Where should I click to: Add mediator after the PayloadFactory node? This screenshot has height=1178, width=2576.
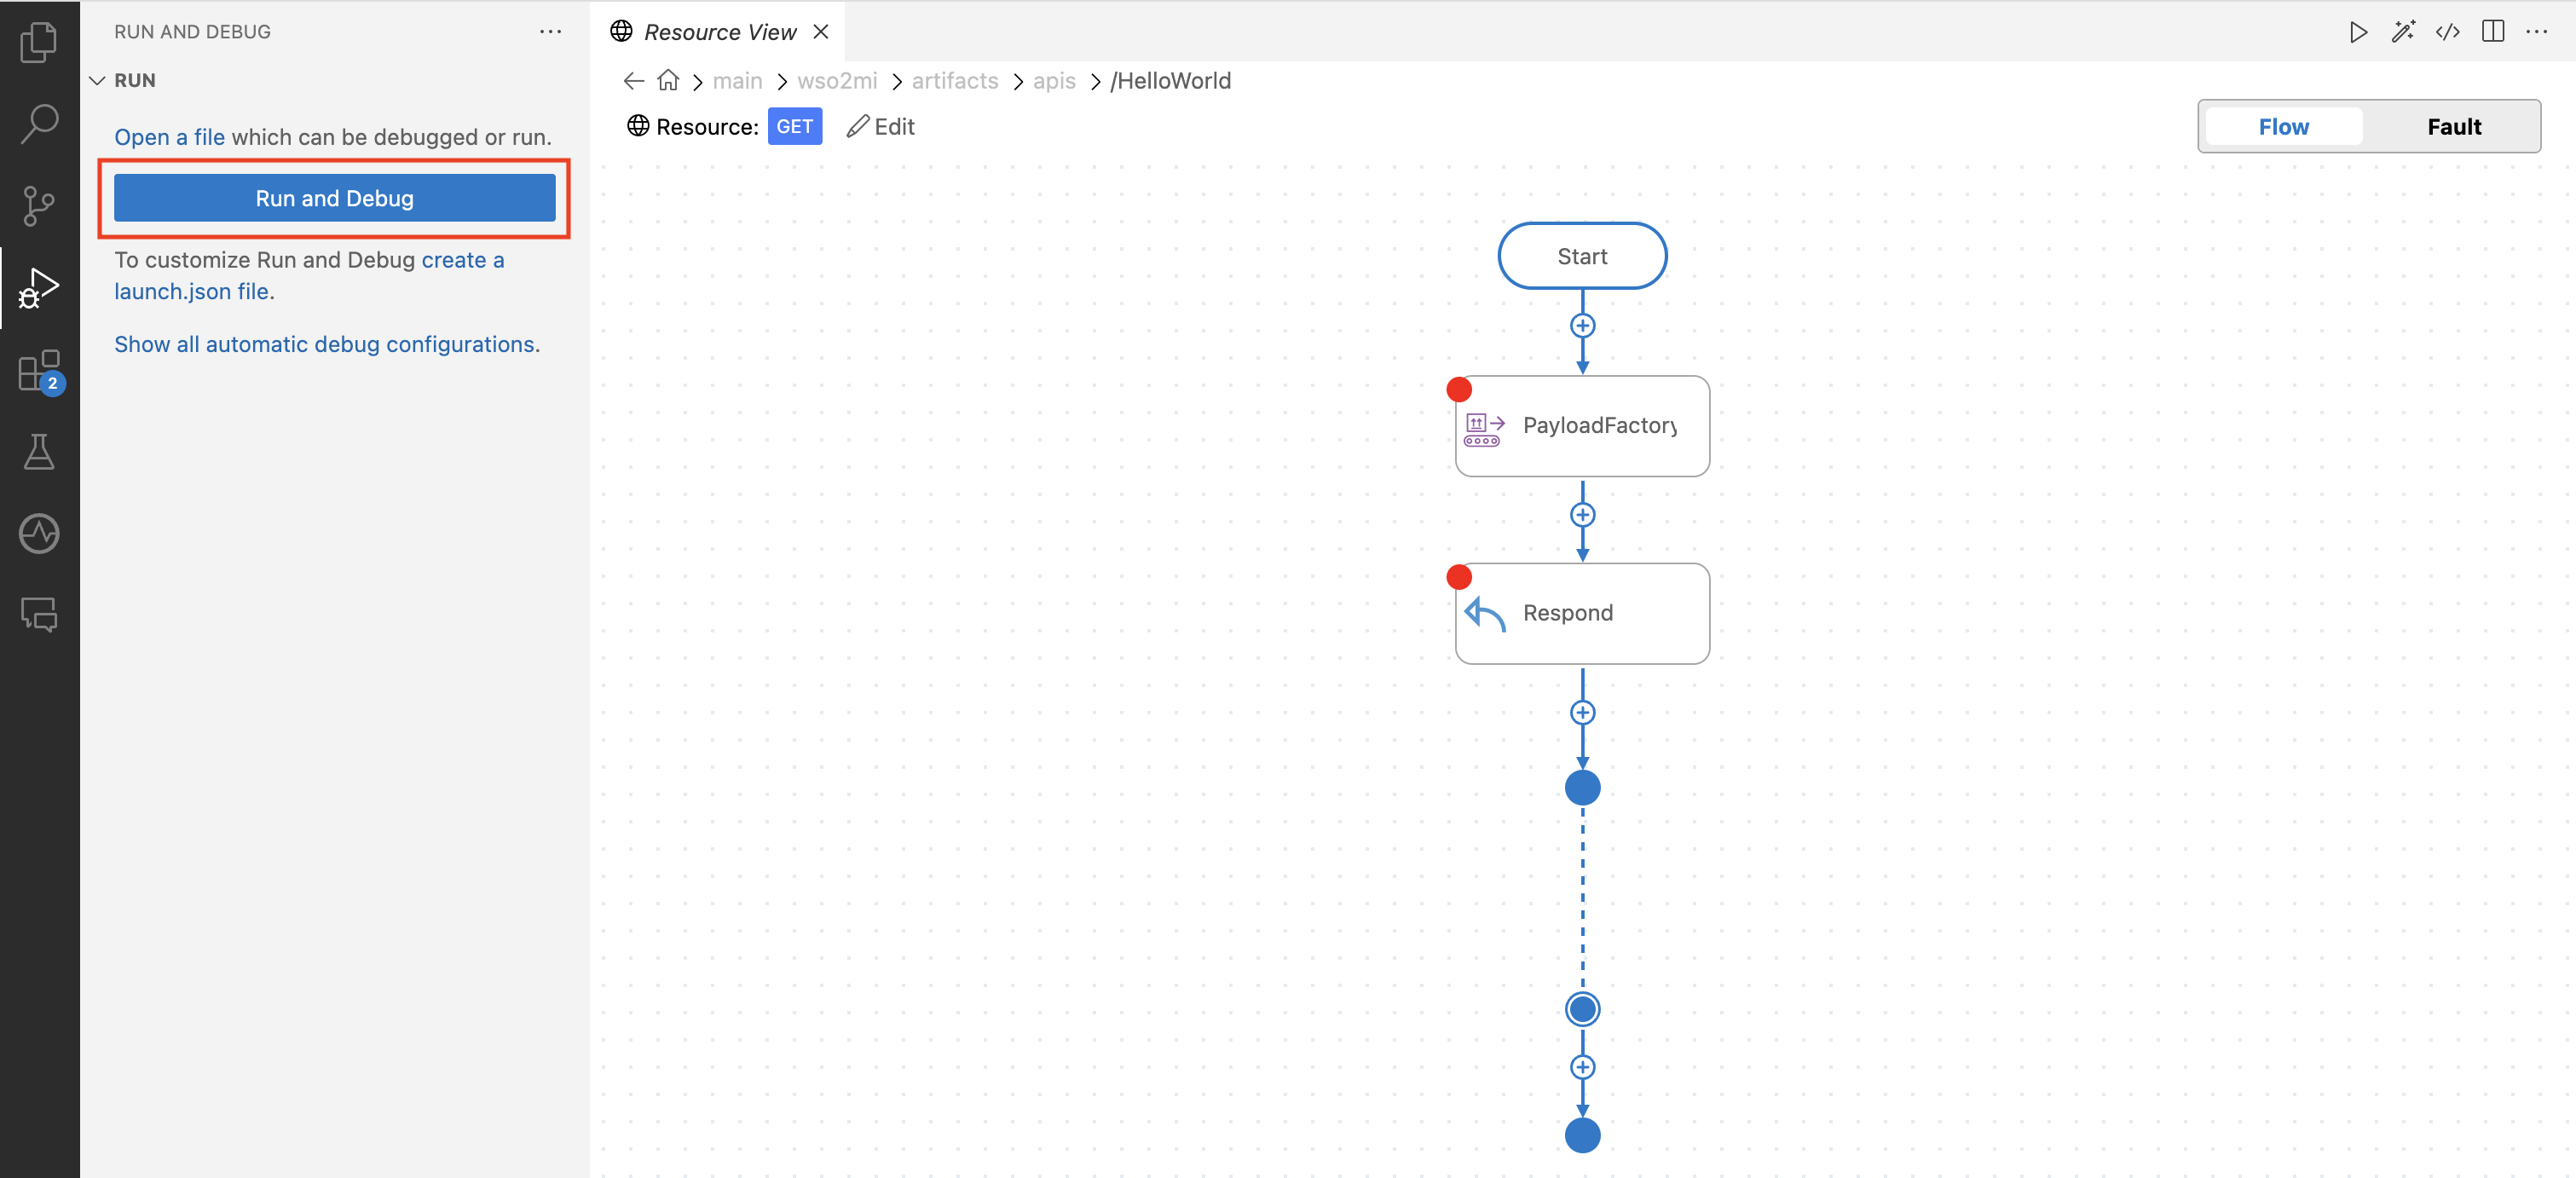pos(1582,515)
